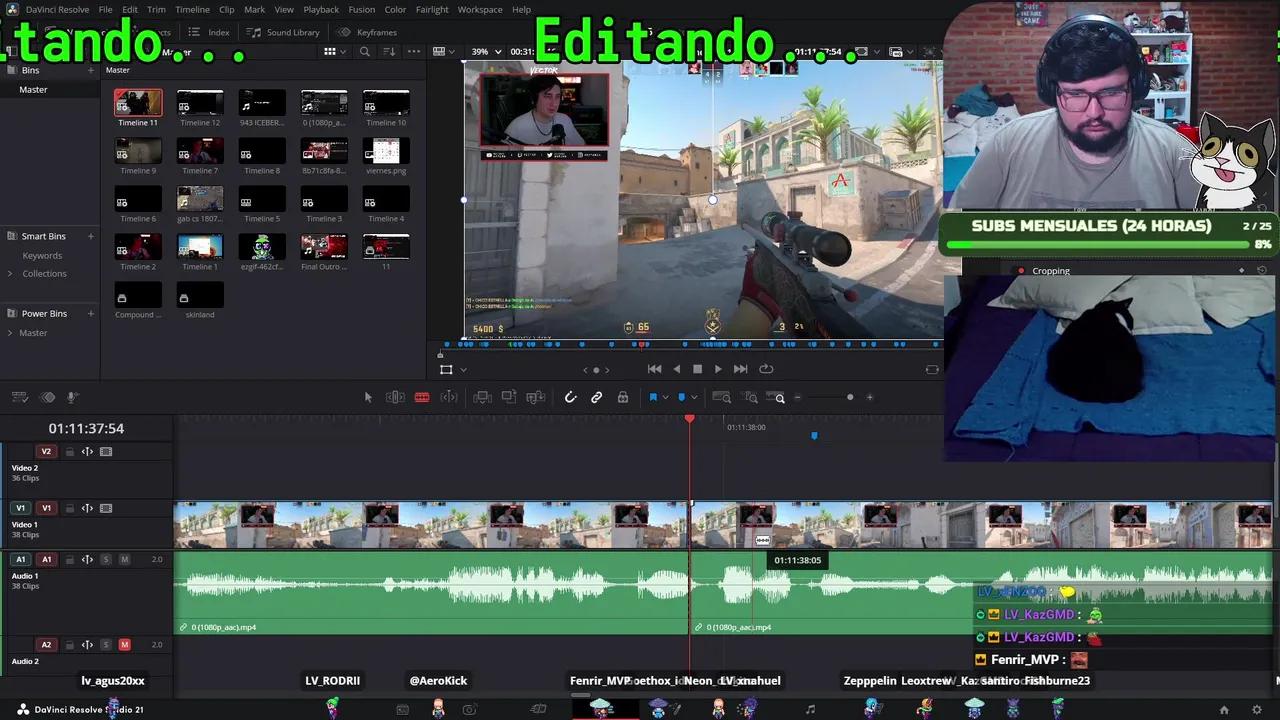
Task: Add a new Smart Bin with plus
Action: tap(91, 236)
